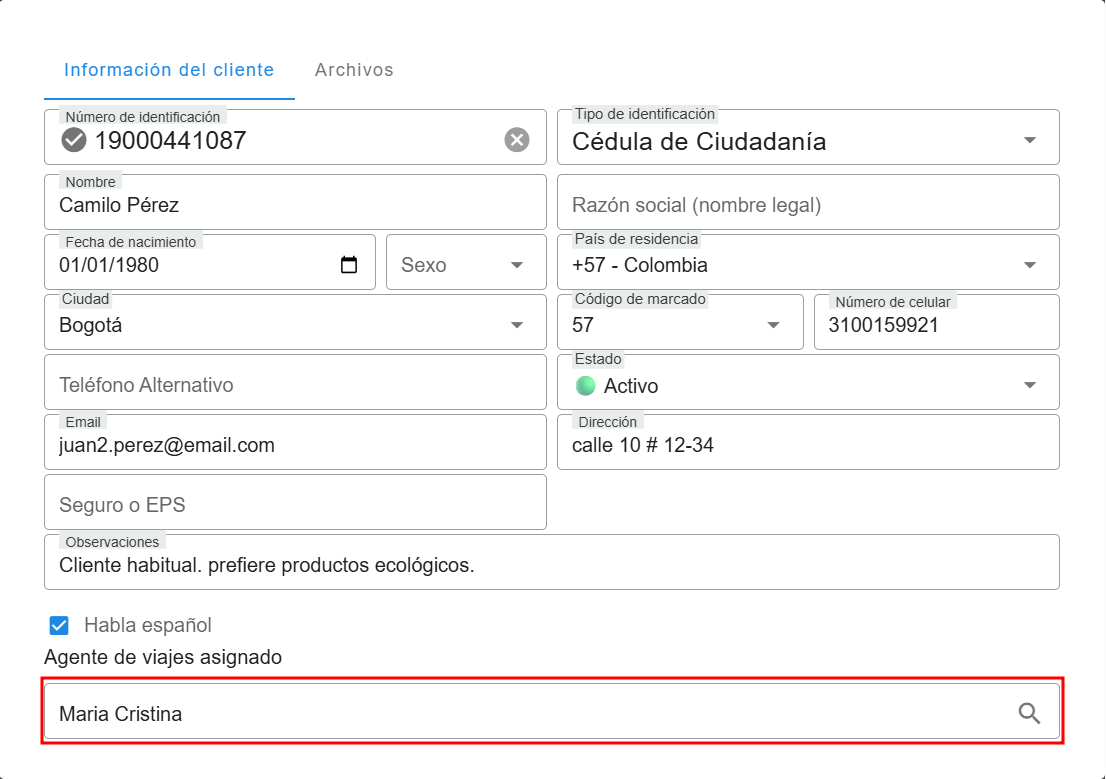
Task: Open the Estado dropdown arrow
Action: click(1030, 386)
